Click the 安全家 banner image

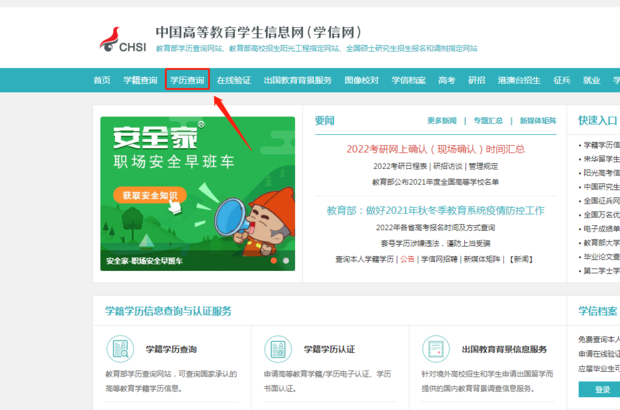click(198, 194)
